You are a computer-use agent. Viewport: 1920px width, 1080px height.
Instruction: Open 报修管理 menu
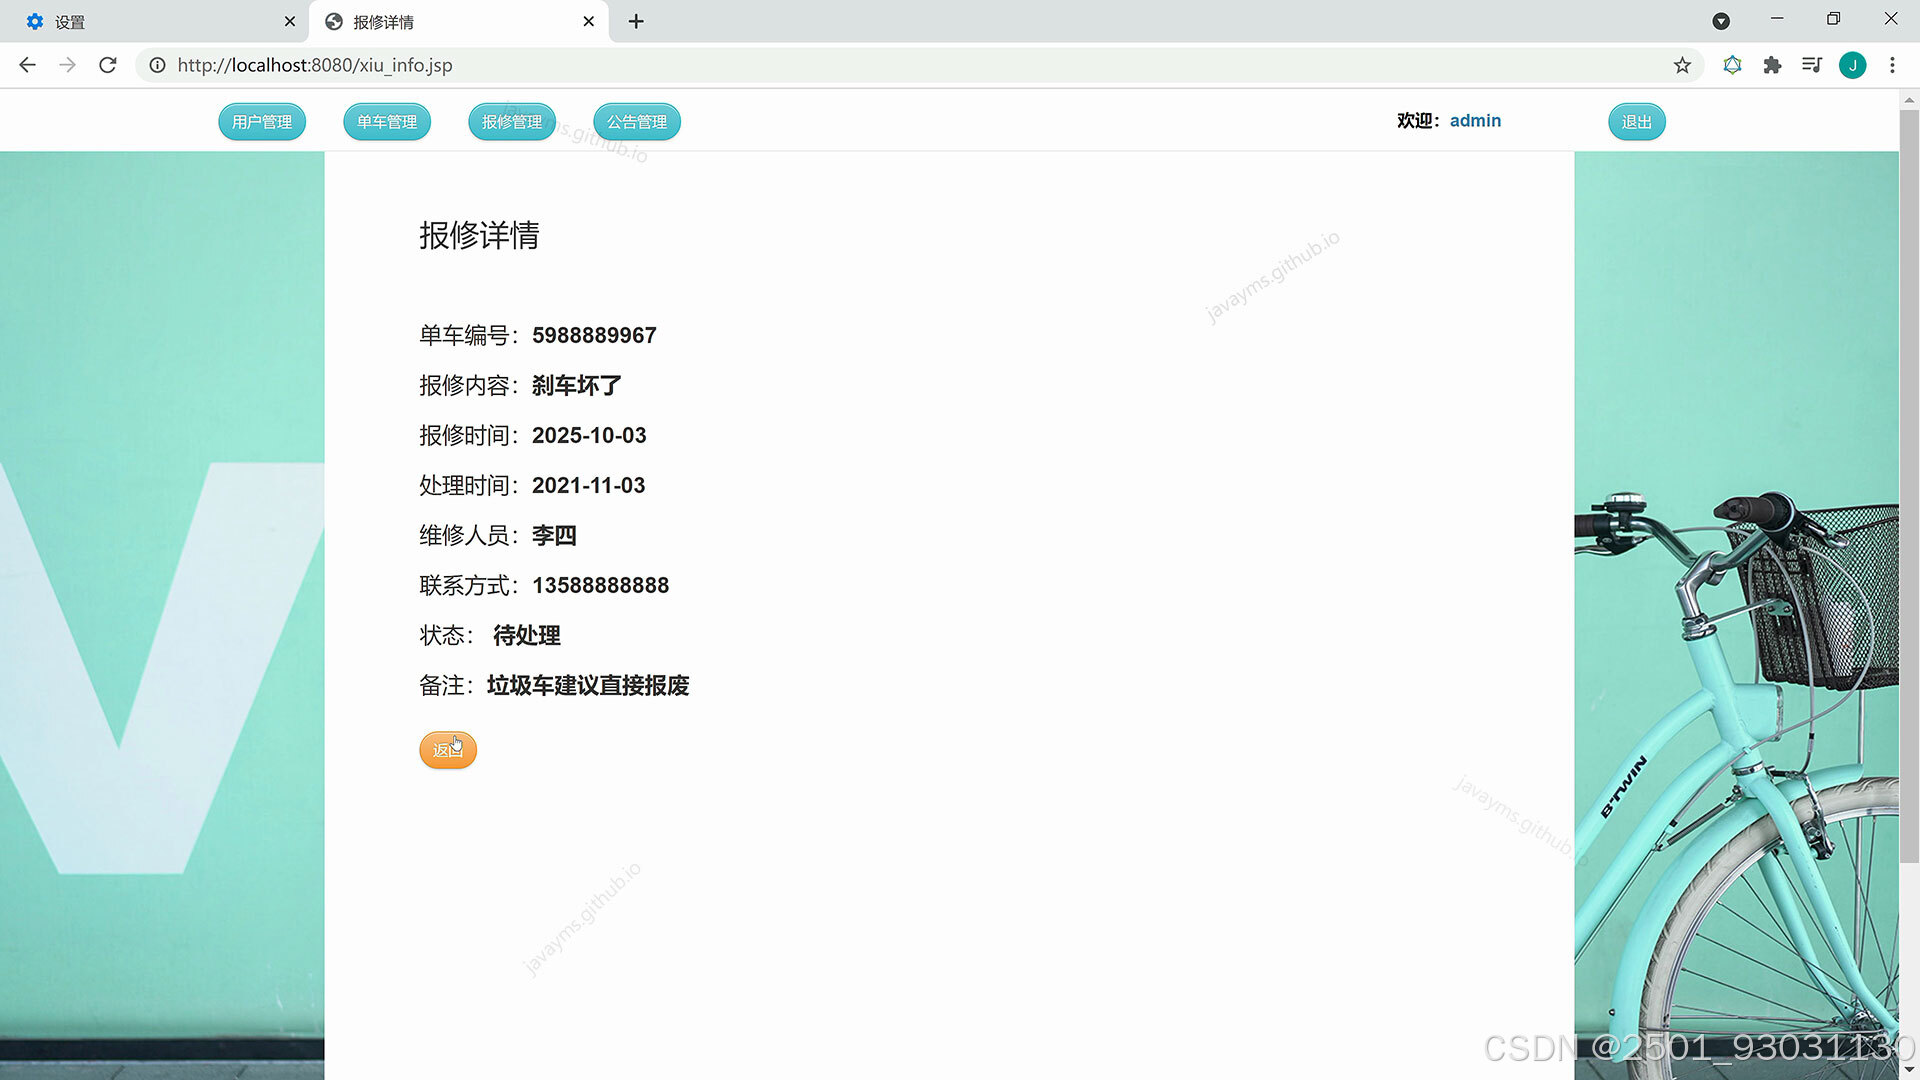point(512,122)
